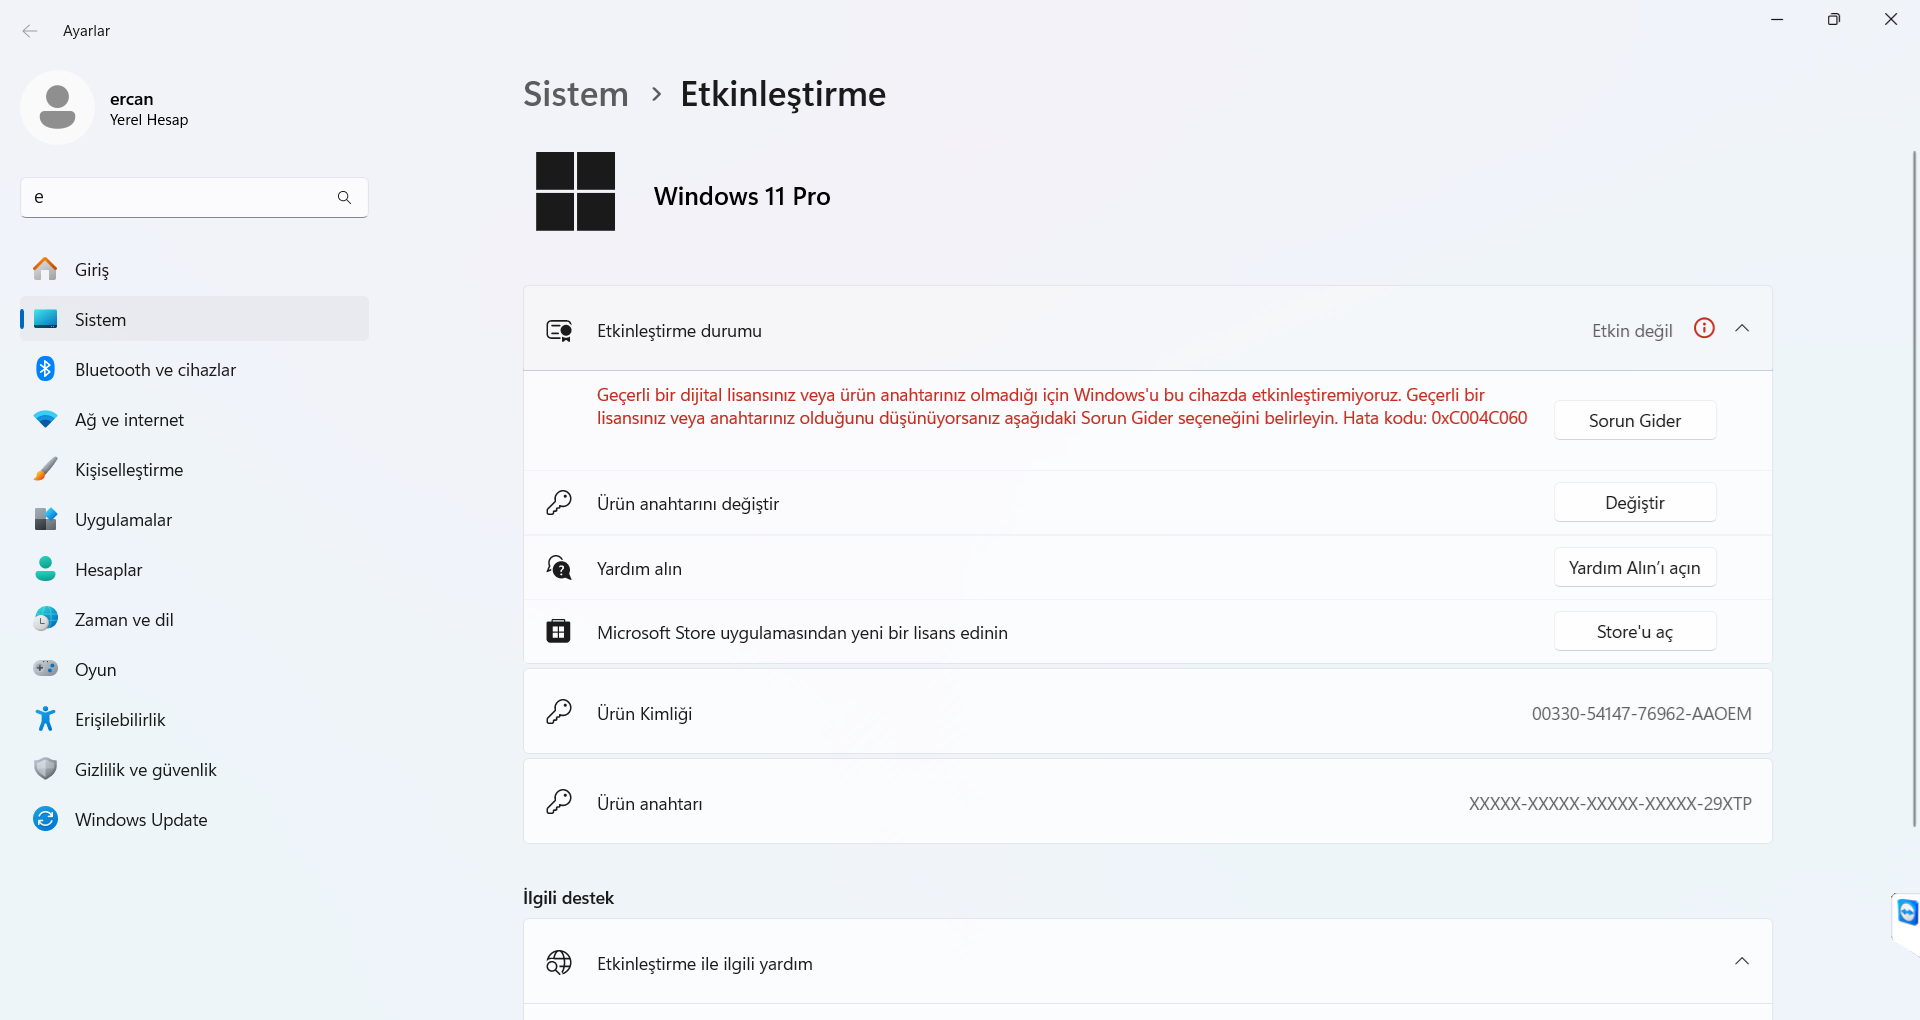This screenshot has width=1920, height=1020.
Task: Click the red error text with 0xC004C060
Action: (x=1062, y=406)
